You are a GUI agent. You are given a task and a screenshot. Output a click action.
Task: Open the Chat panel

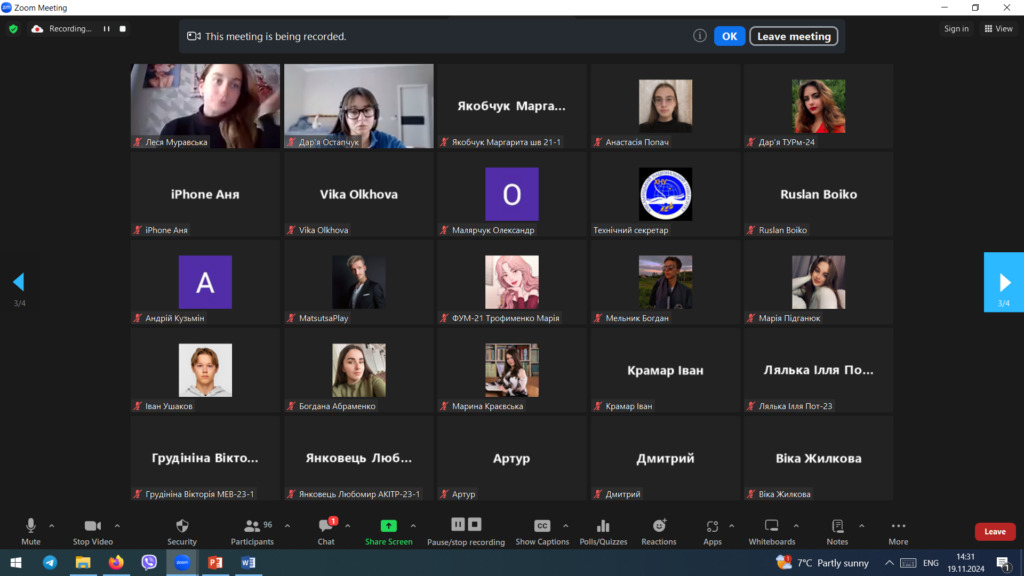(326, 526)
